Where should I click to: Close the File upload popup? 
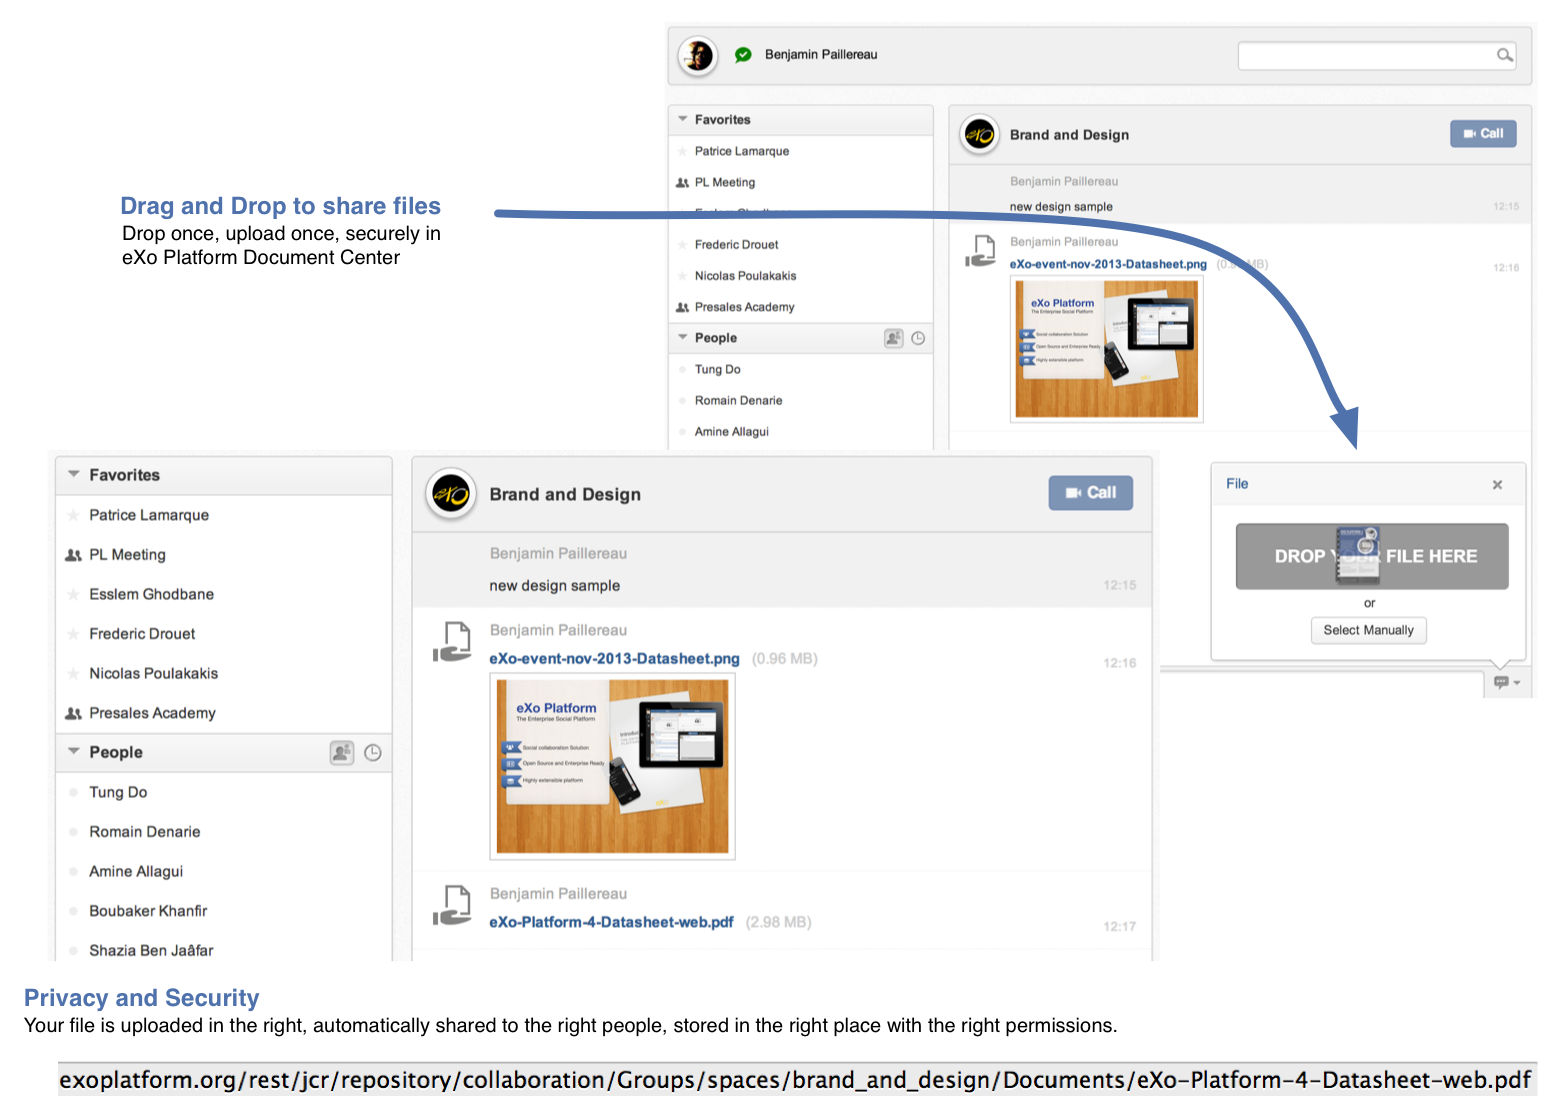click(1497, 485)
